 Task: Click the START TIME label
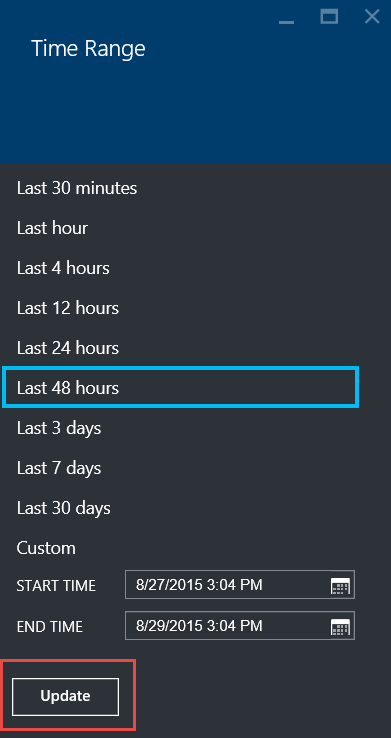(56, 586)
